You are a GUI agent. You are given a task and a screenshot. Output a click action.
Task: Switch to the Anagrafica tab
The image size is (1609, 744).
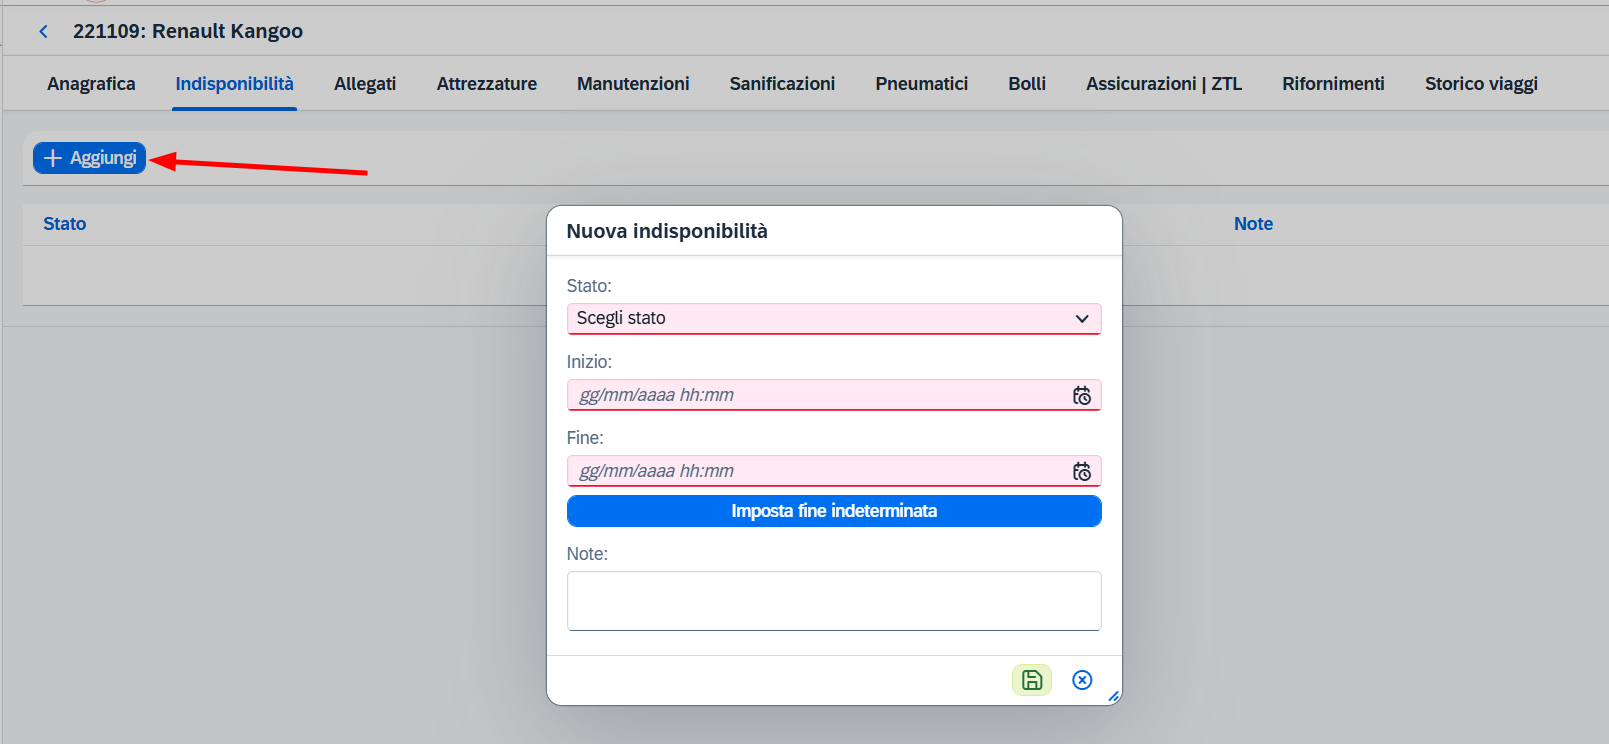91,84
